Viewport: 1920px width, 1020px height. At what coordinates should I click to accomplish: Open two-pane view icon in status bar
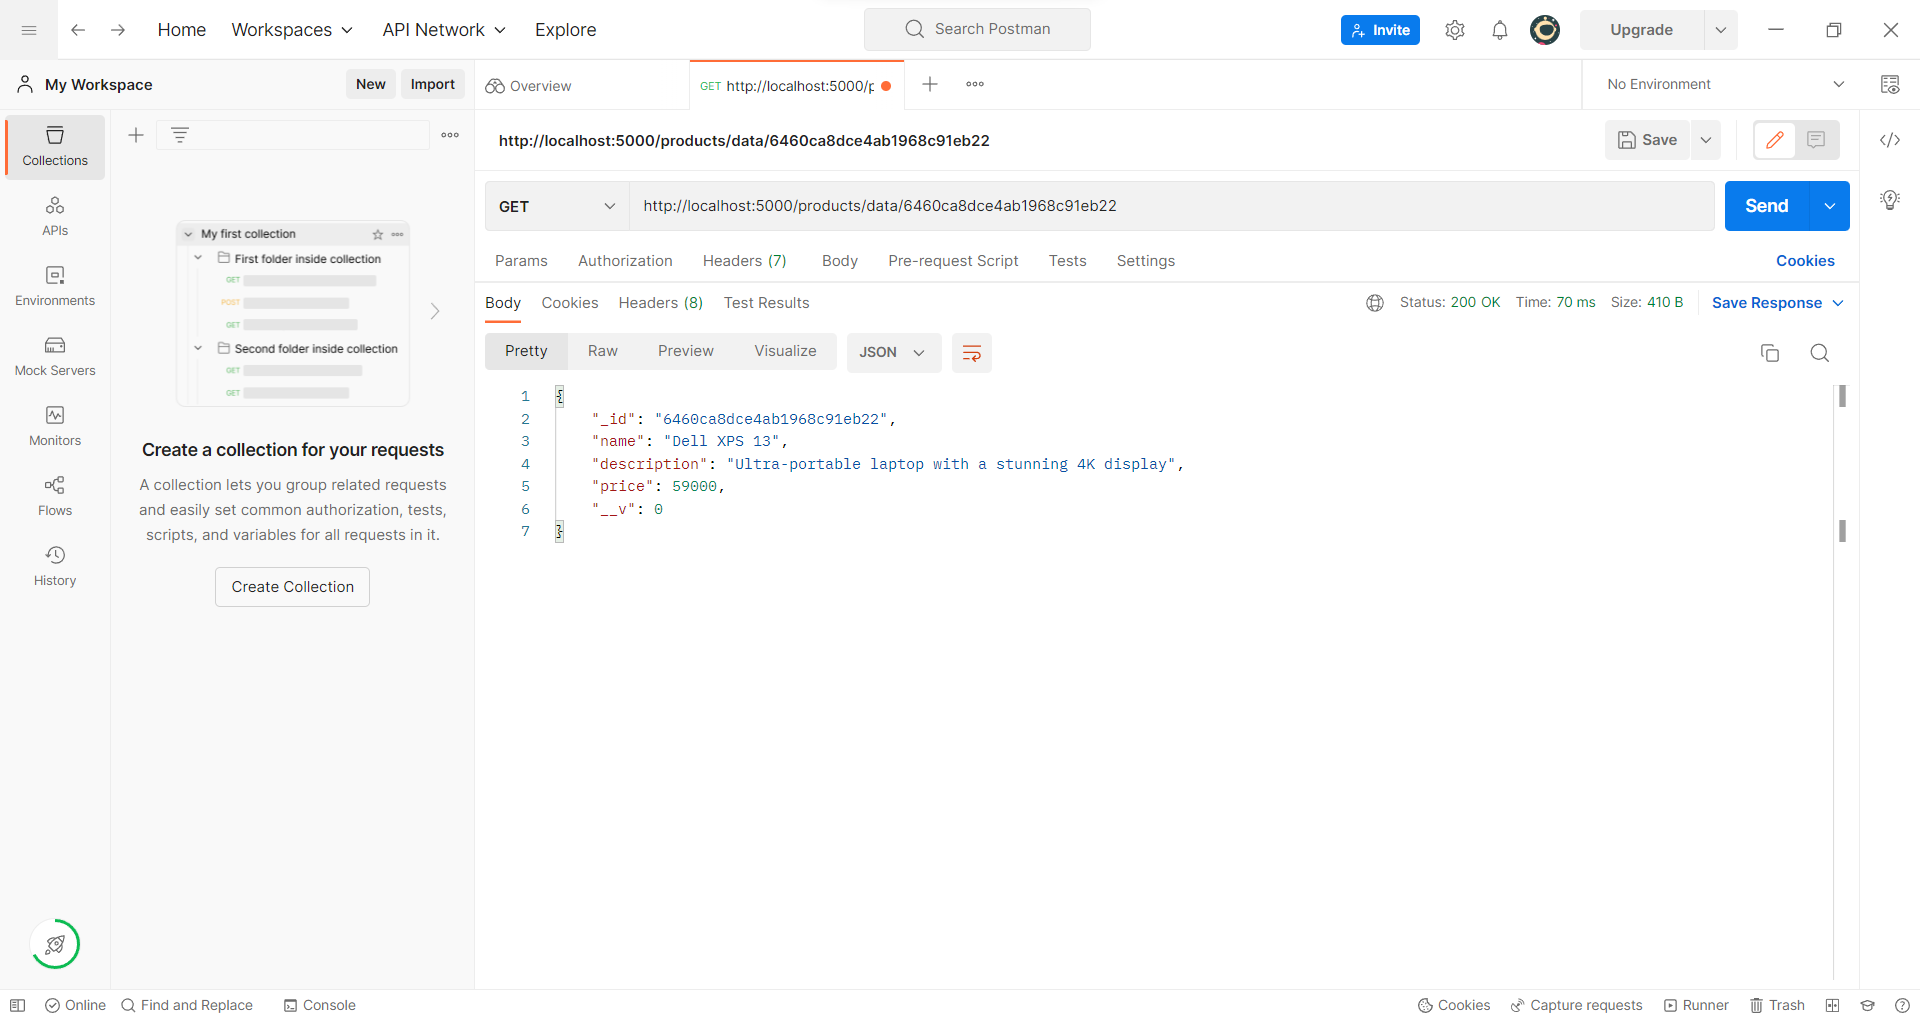tap(1832, 1005)
